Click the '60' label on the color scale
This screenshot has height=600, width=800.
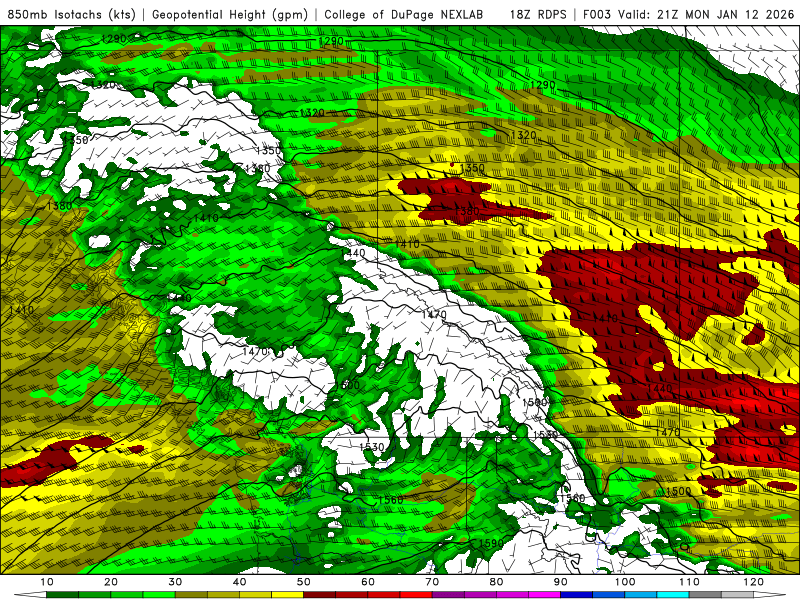click(368, 582)
